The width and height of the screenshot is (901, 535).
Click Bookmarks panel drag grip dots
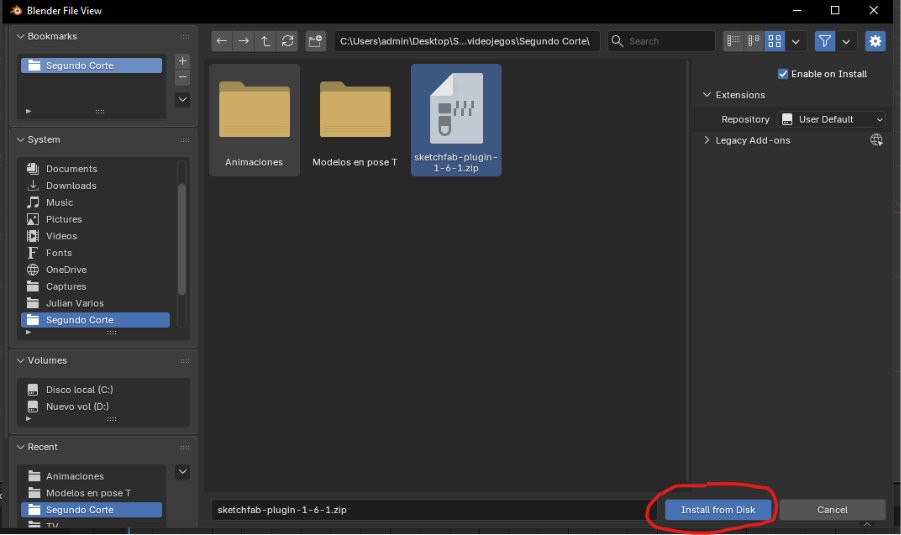click(x=184, y=37)
